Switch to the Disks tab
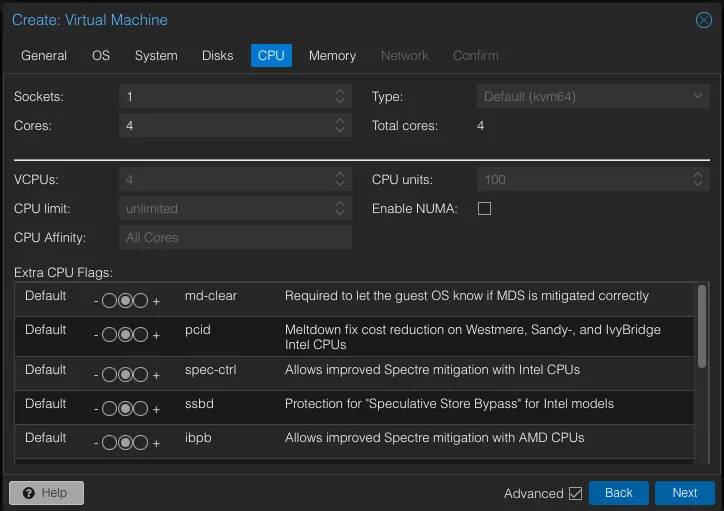This screenshot has width=724, height=511. coord(217,55)
